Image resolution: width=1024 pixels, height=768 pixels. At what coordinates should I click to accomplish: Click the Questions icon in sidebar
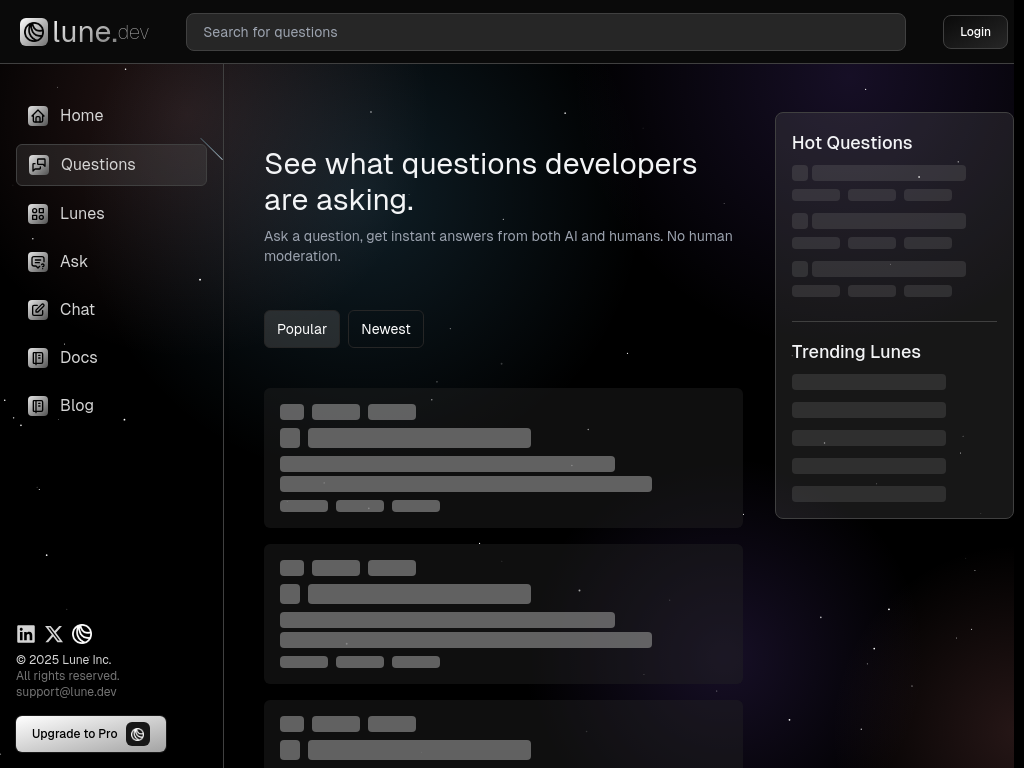(x=39, y=165)
